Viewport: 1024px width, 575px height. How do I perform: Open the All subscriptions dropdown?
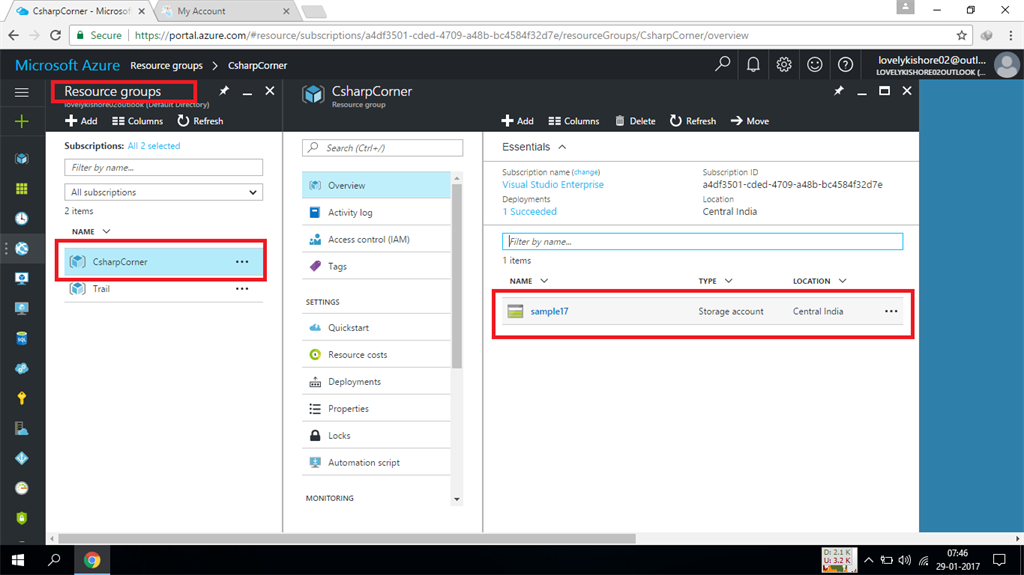[163, 192]
